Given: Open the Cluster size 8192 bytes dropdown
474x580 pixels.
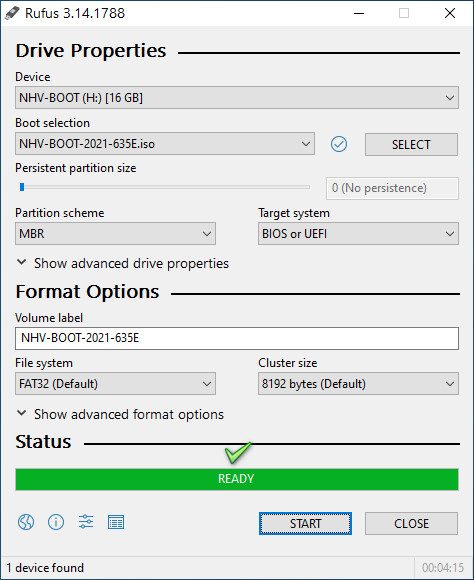Looking at the screenshot, I should [358, 384].
